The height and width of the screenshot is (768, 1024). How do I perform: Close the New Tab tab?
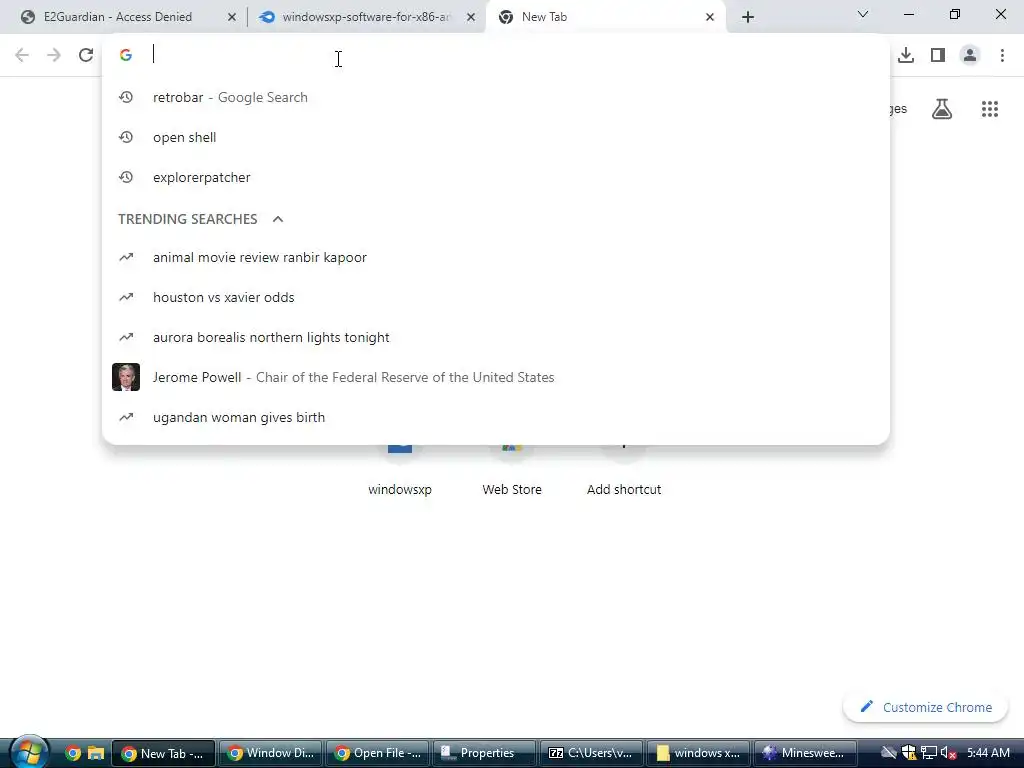[x=710, y=17]
